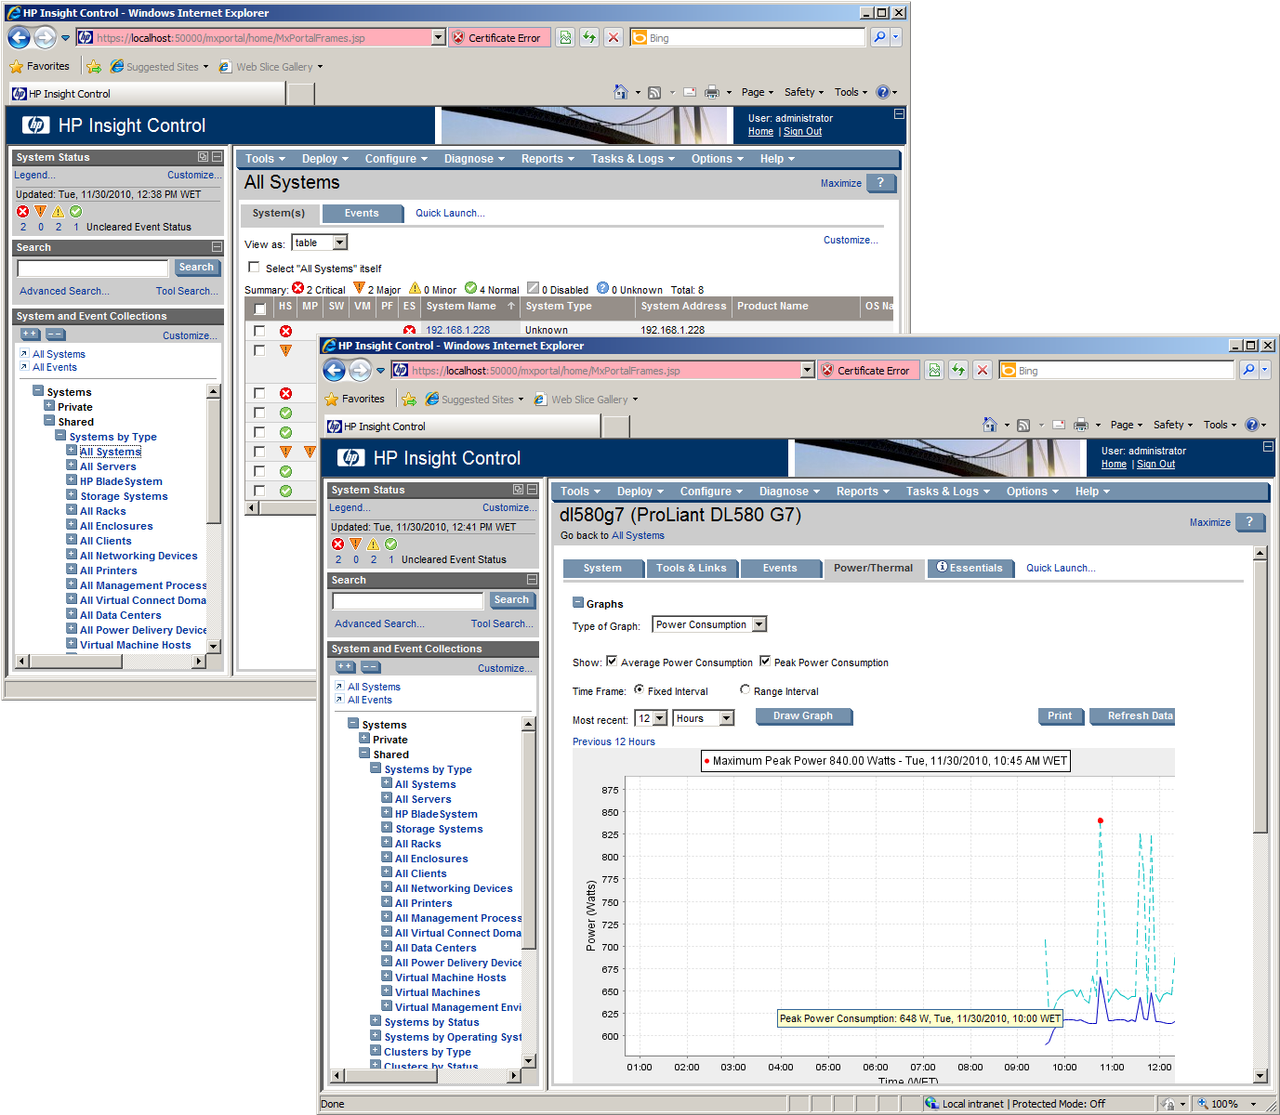Viewport: 1280px width, 1115px height.
Task: Click the critical icon for 192.168.1.228 row
Action: (286, 331)
